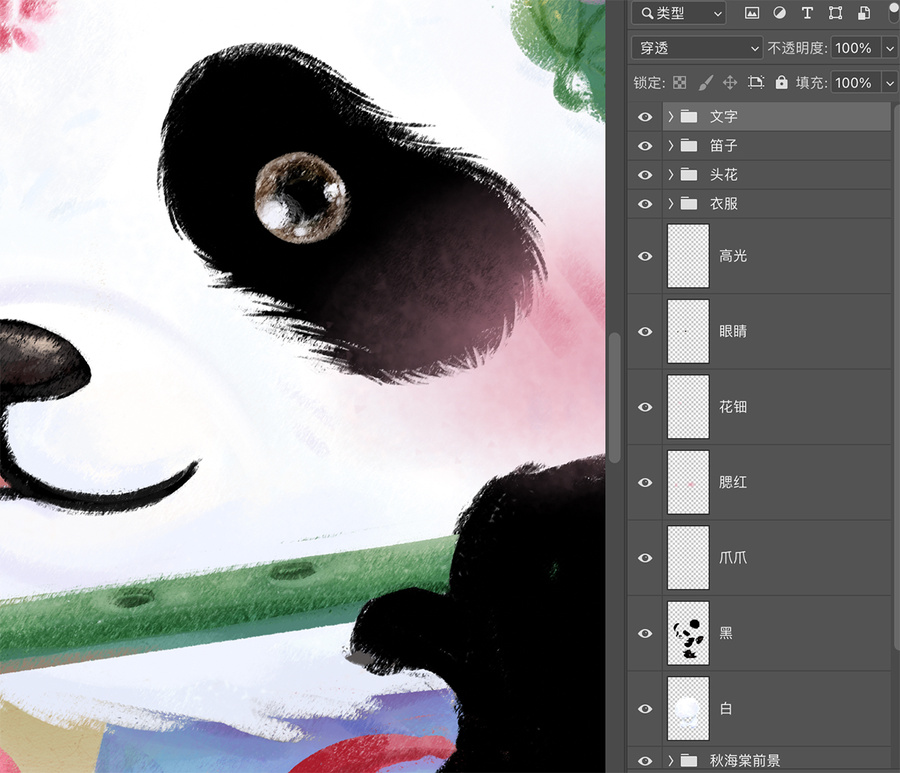Hide the 秋海棠前景 group
The height and width of the screenshot is (773, 900).
(x=645, y=761)
